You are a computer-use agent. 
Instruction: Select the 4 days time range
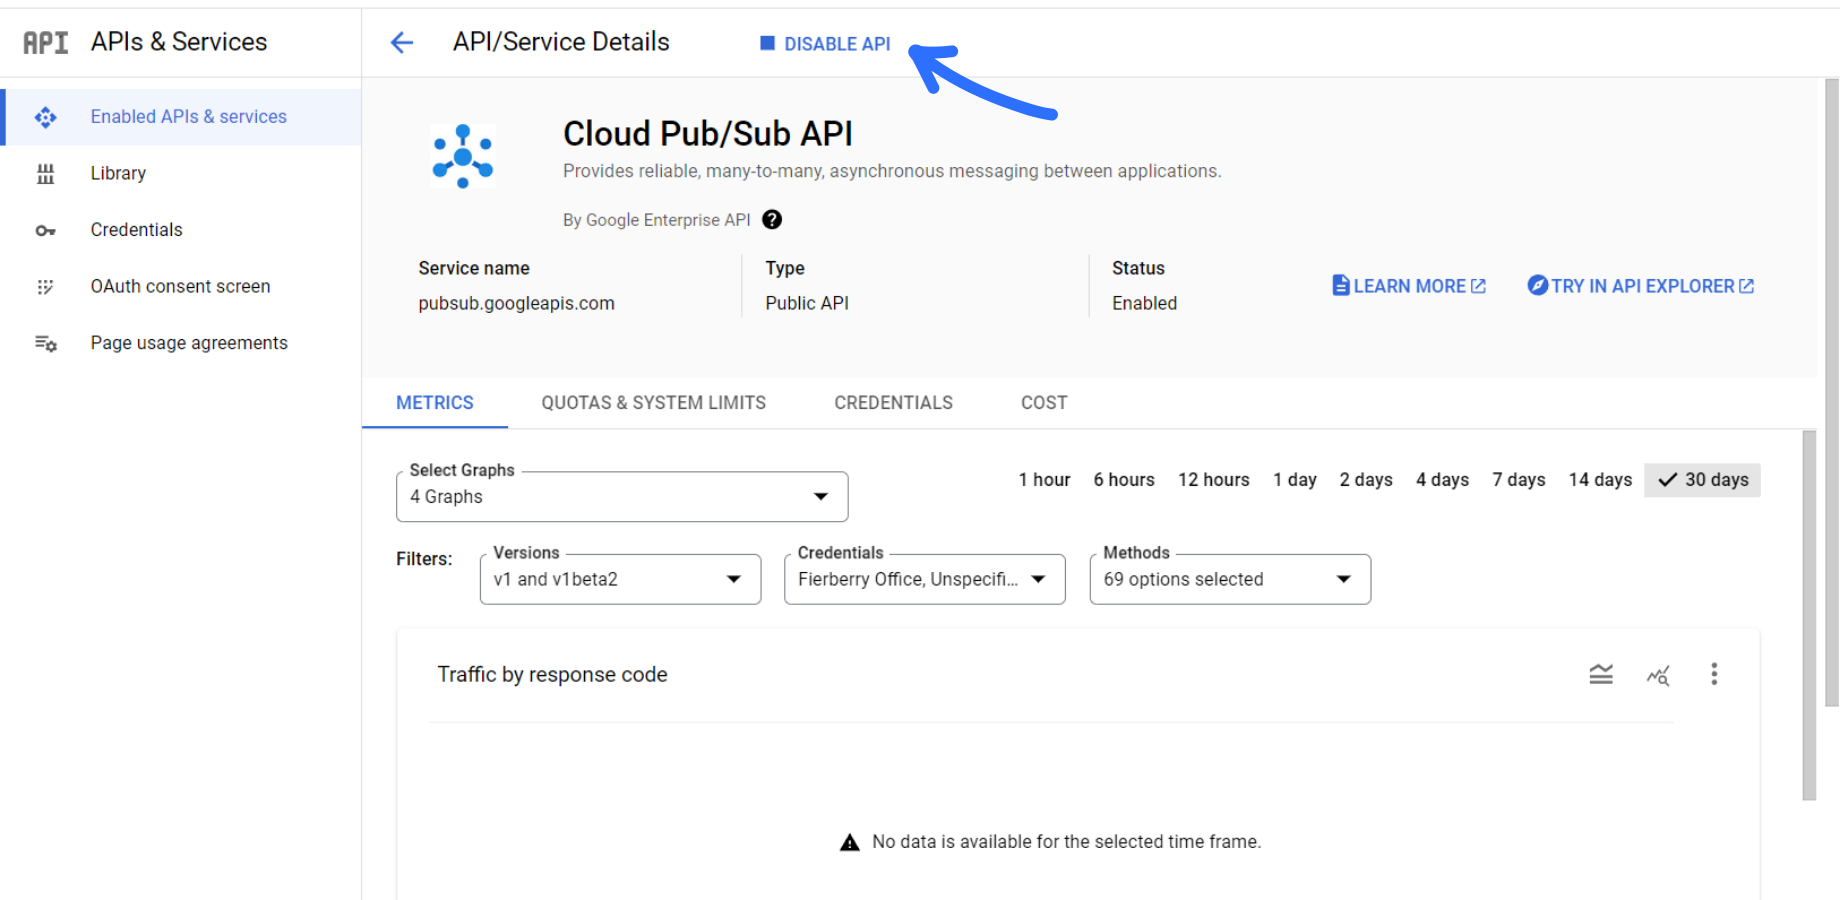point(1442,480)
